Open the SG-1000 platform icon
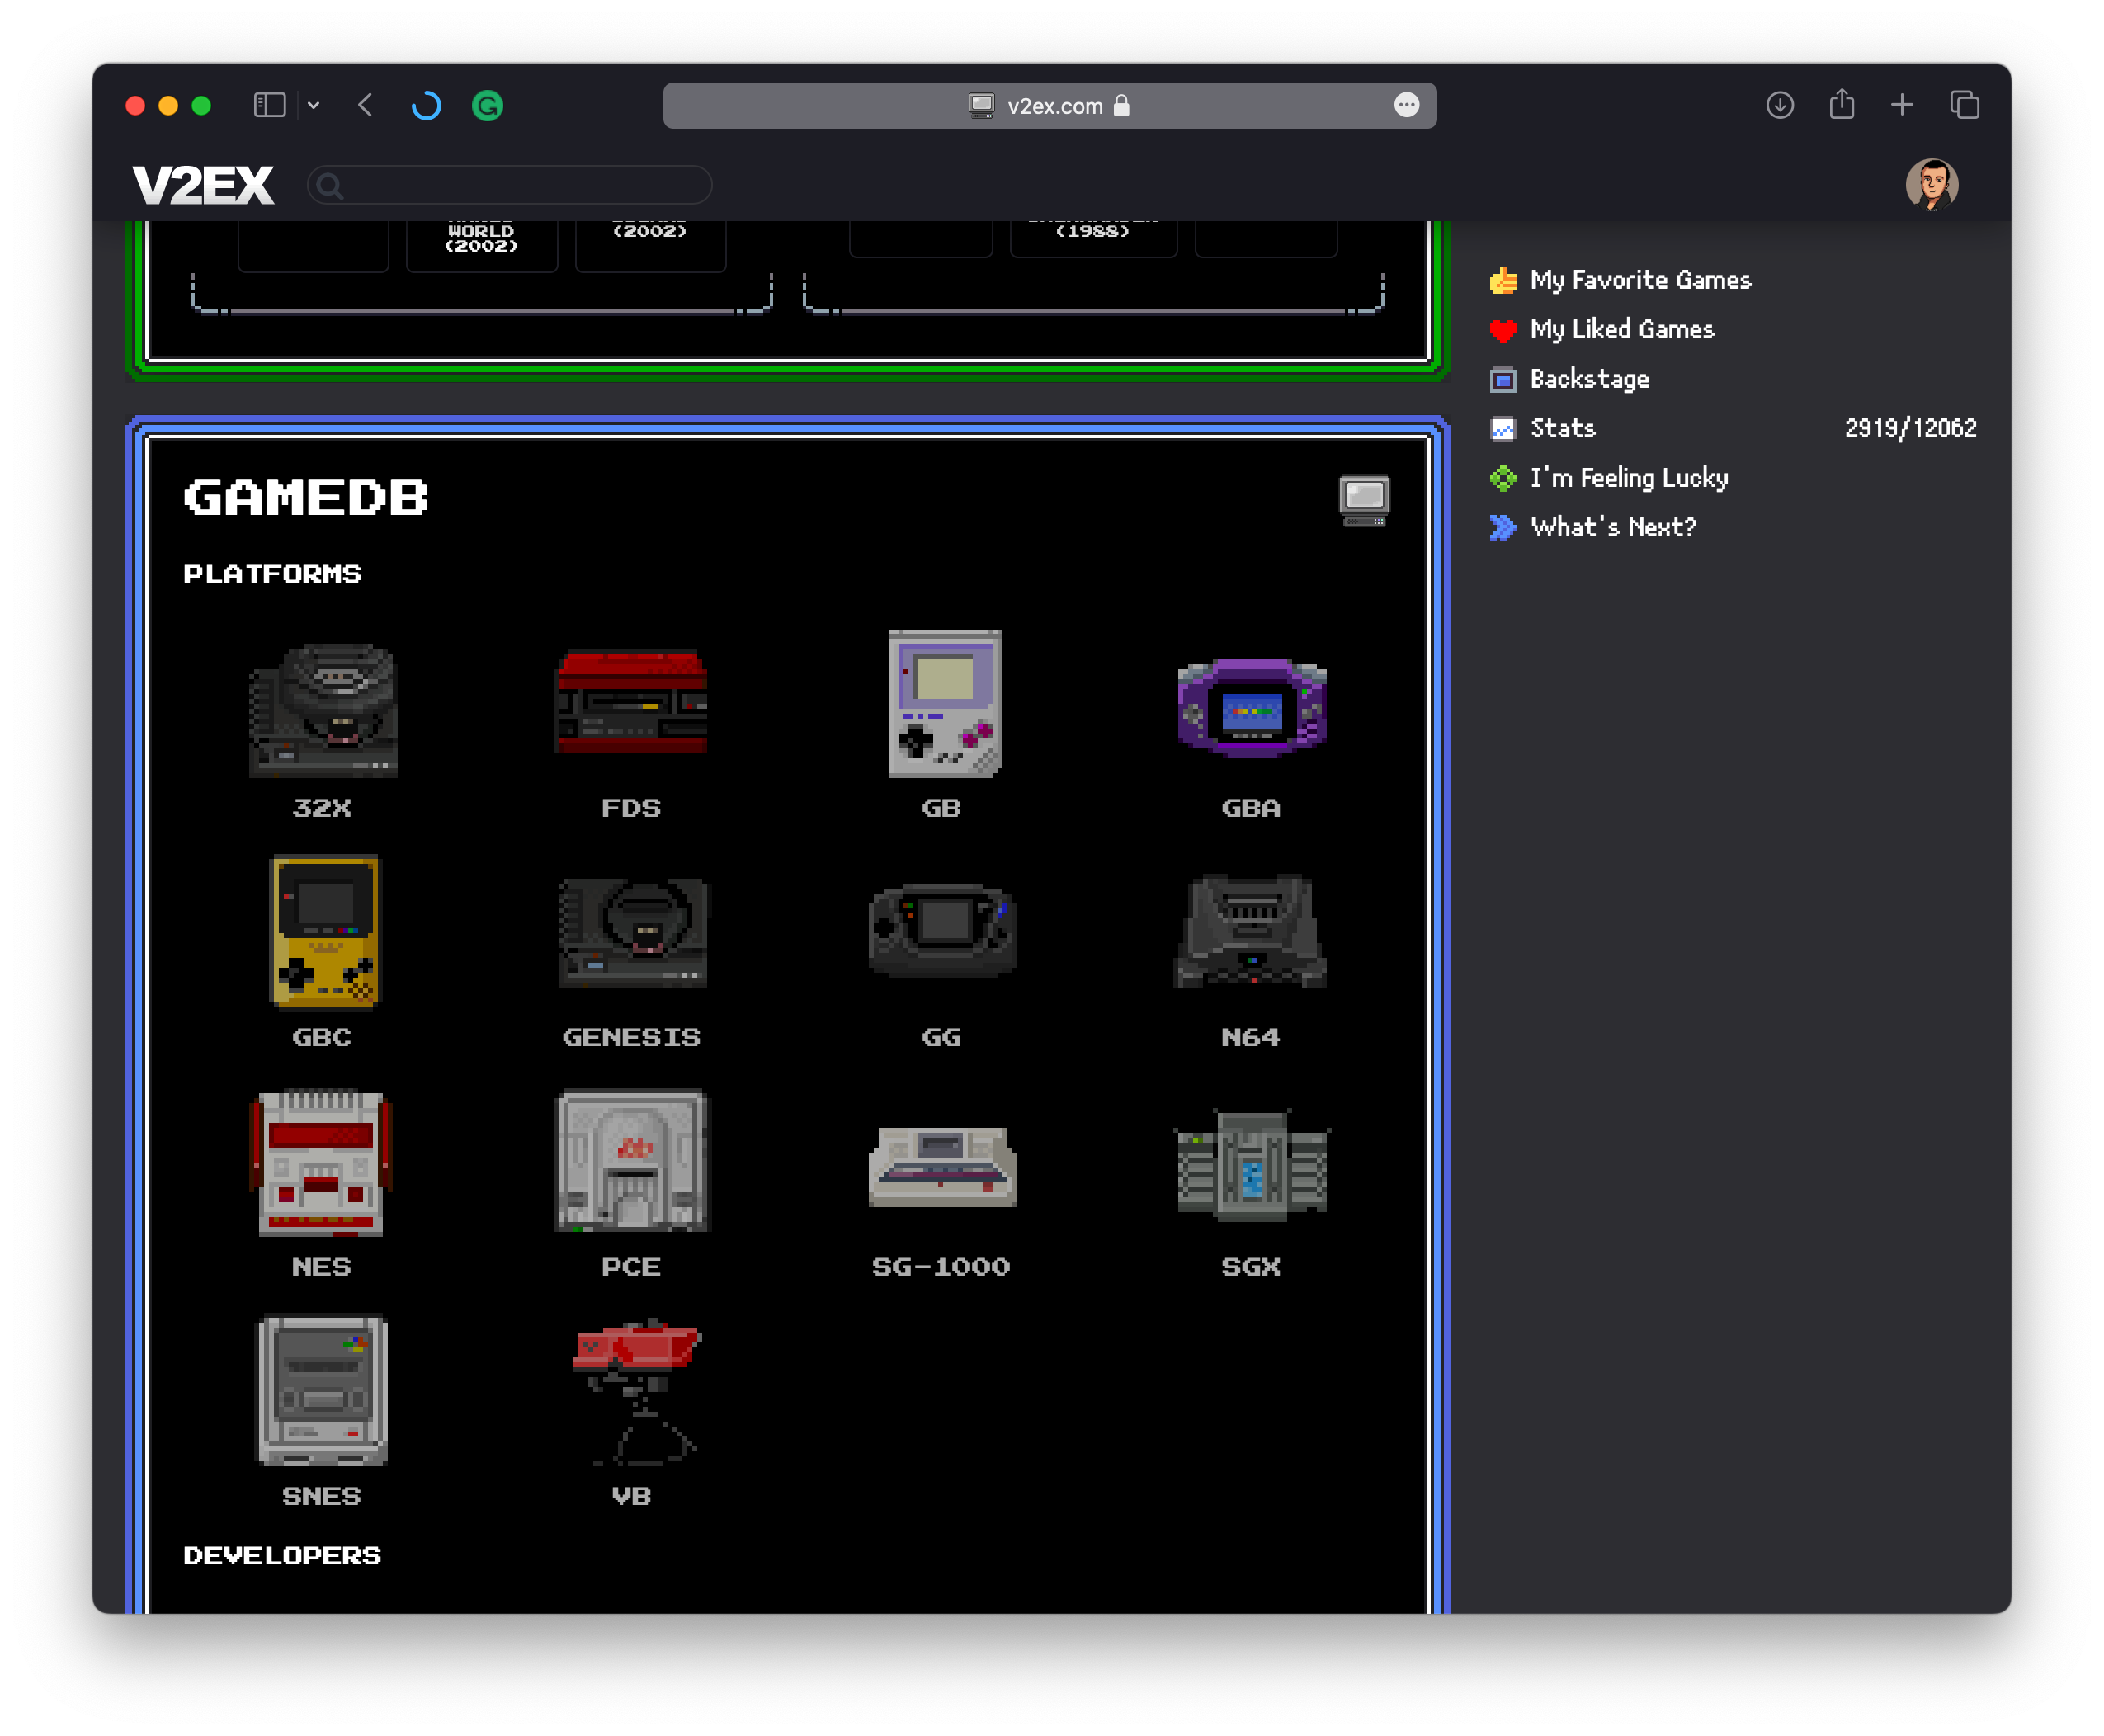This screenshot has width=2104, height=1736. (942, 1167)
